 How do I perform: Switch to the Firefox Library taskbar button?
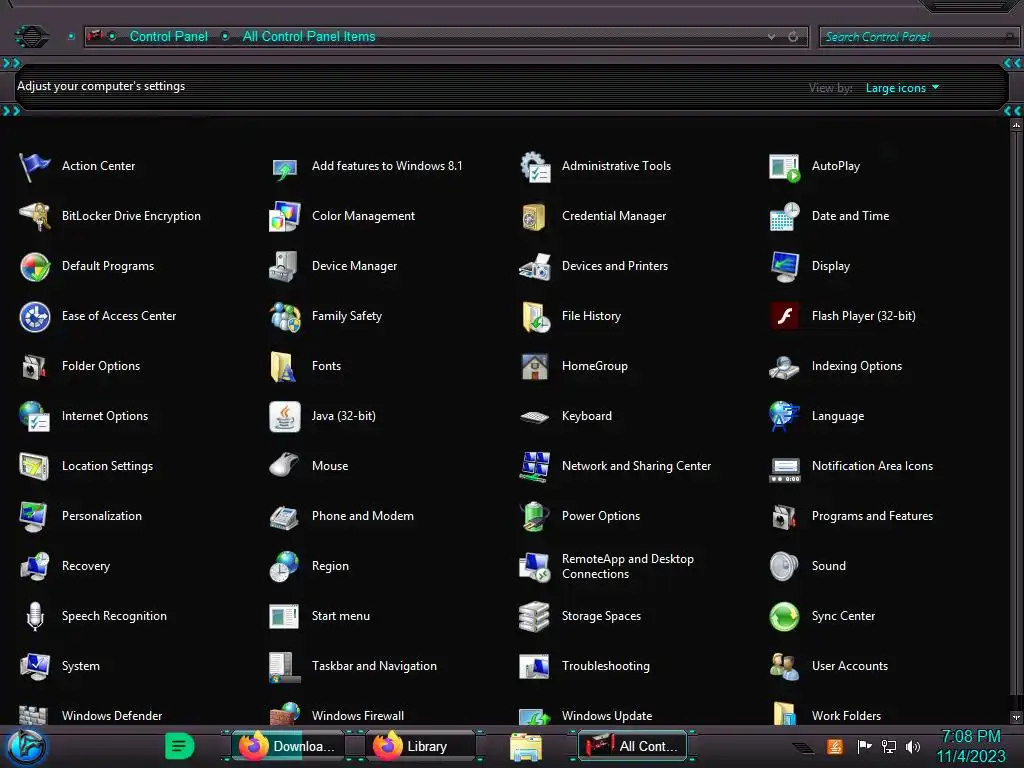coord(421,746)
